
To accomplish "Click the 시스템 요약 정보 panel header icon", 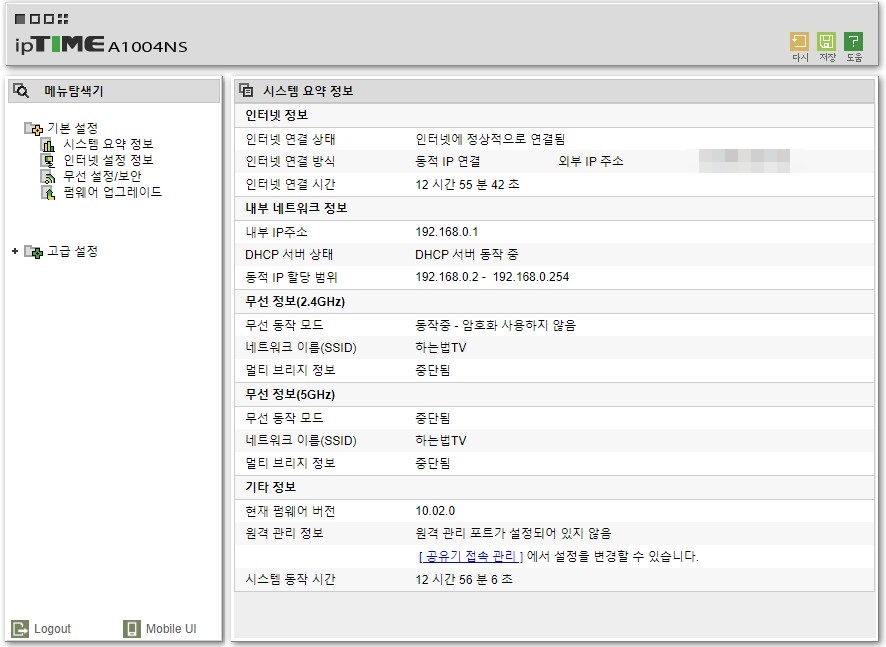I will point(246,90).
